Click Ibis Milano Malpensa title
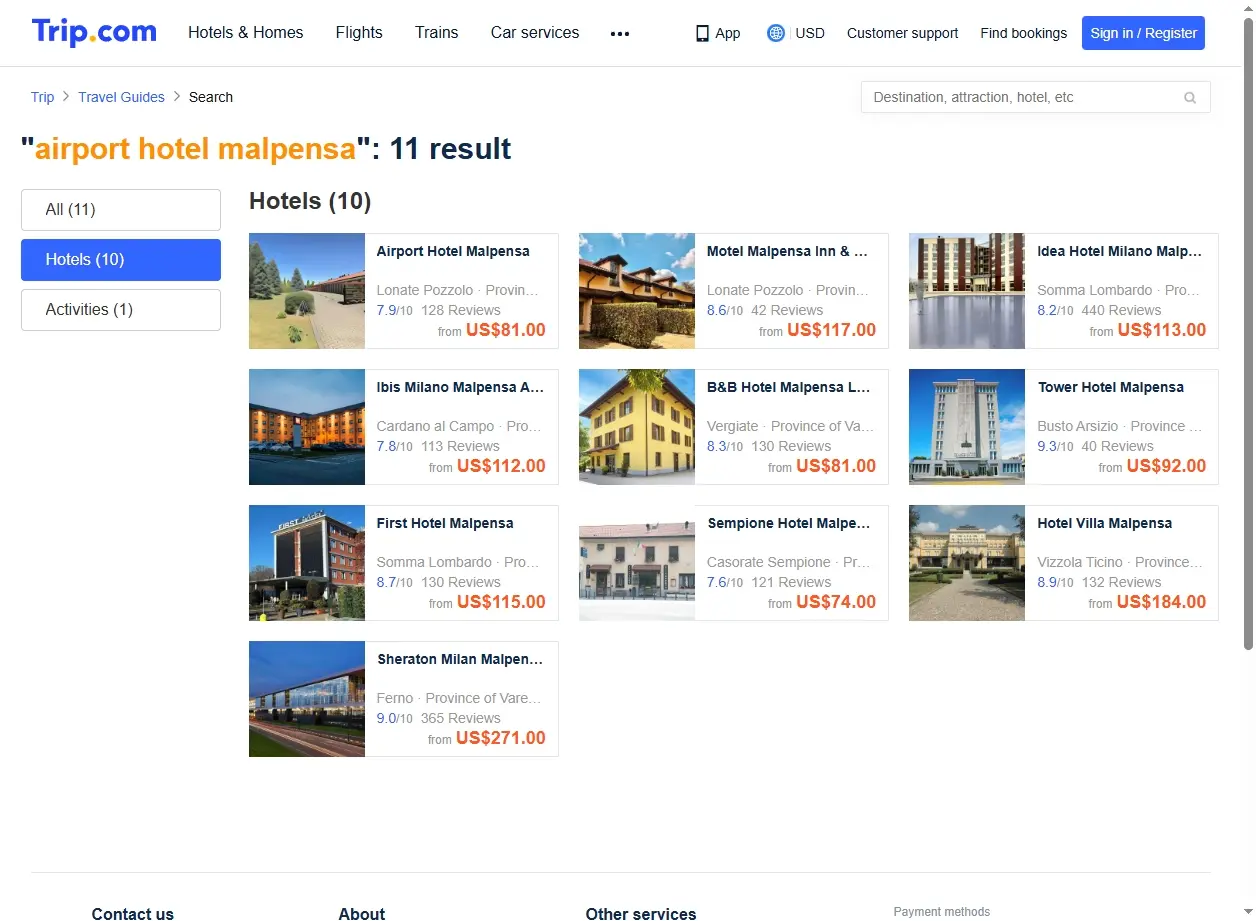Screen dimensions: 1256x921 pos(460,387)
